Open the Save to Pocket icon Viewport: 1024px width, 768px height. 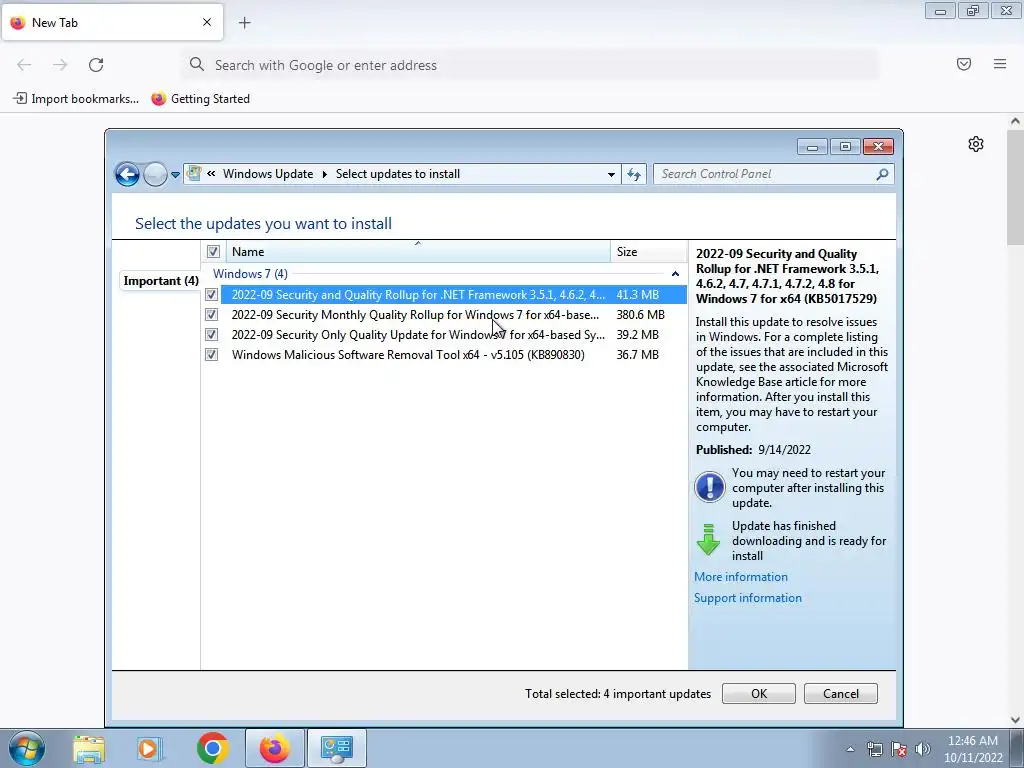pos(964,64)
